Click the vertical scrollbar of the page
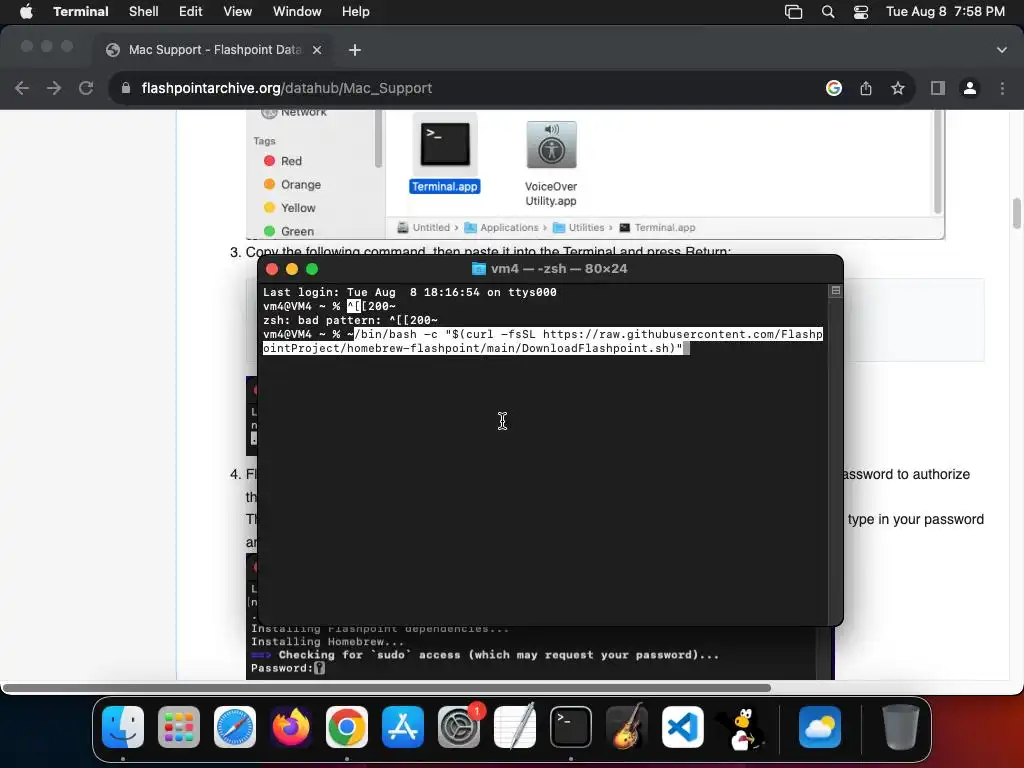The width and height of the screenshot is (1024, 768). pos(1017,214)
